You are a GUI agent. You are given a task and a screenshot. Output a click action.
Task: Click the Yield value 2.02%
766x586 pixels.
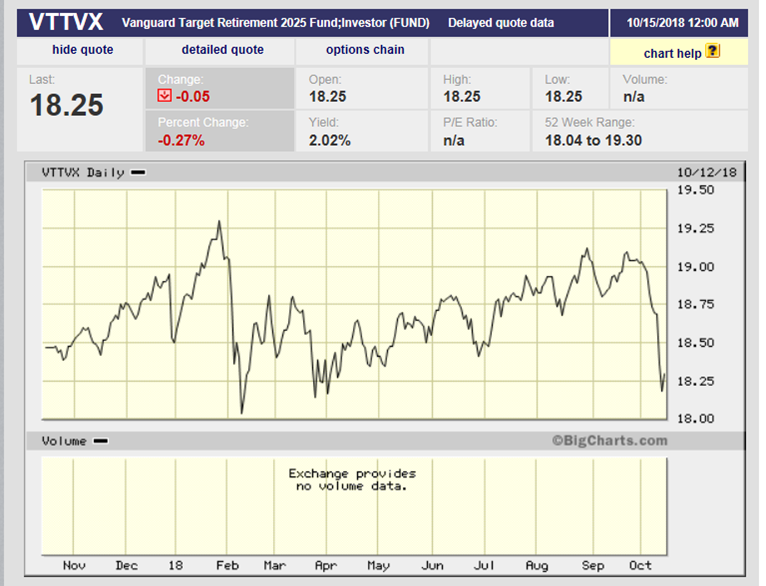click(330, 141)
